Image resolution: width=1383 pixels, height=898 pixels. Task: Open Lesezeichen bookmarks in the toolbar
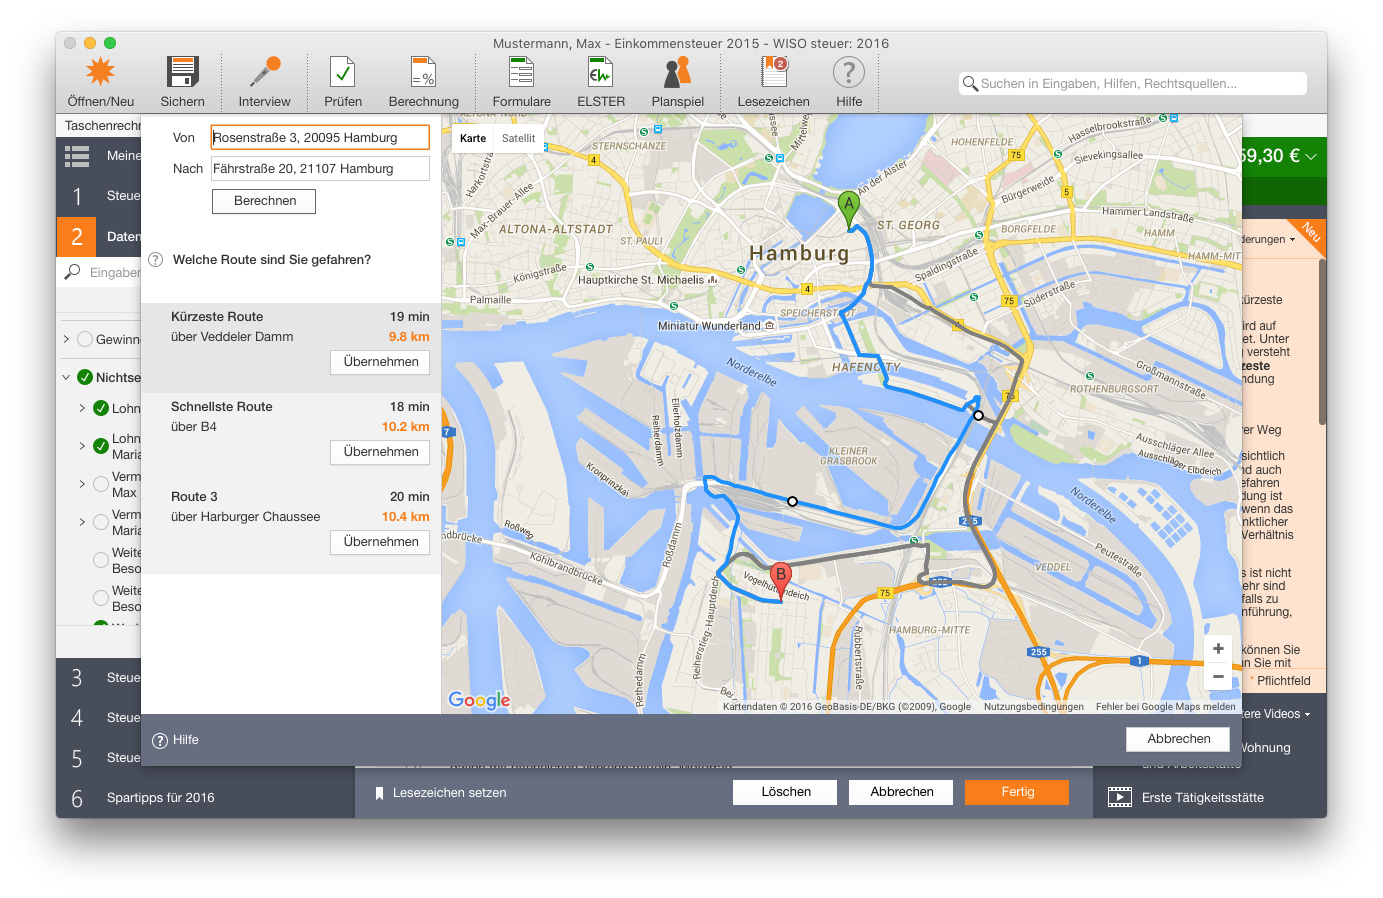774,72
